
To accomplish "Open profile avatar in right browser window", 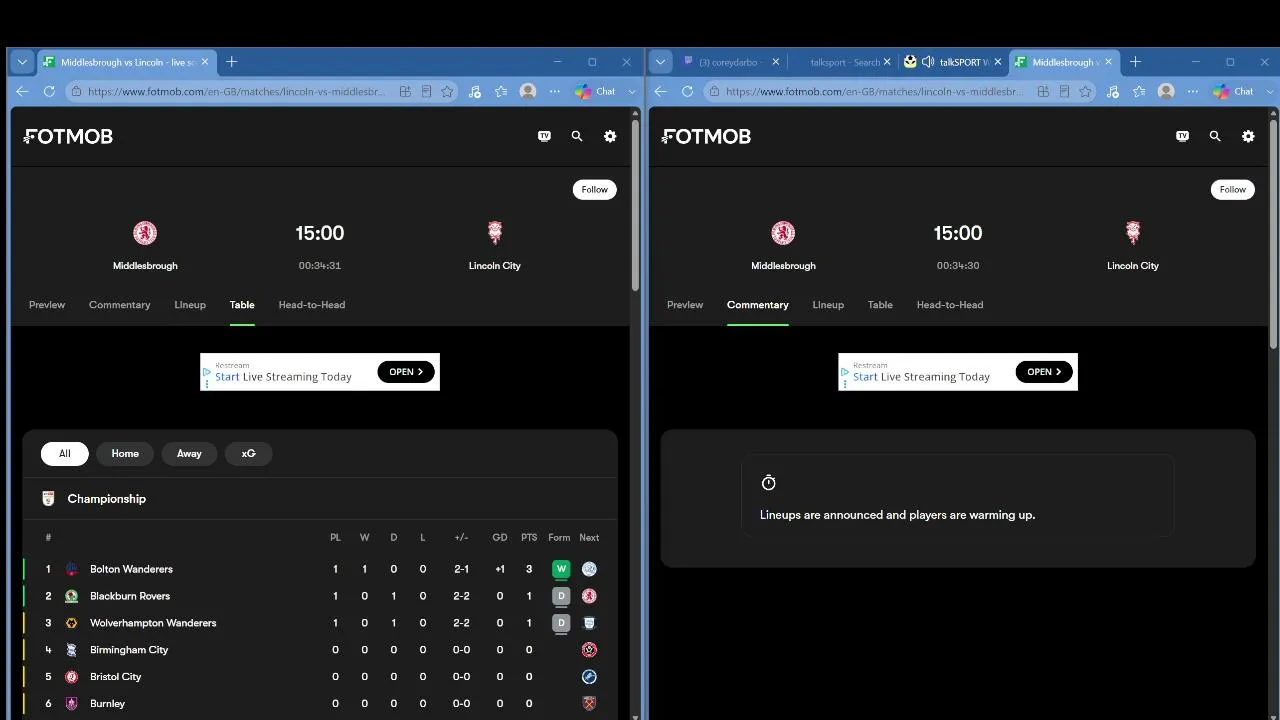I will pos(1166,91).
